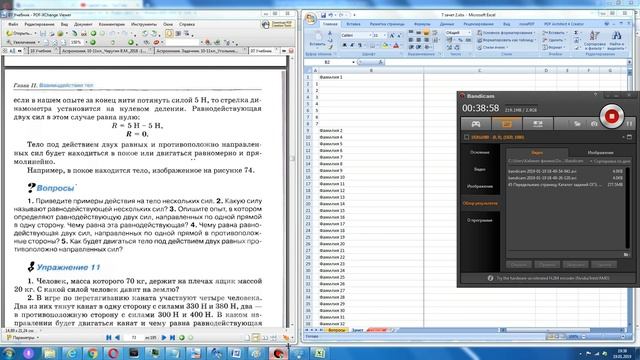Screen dimensions: 640x360
Task: Jump to first page in PDF viewer
Action: click(109, 338)
